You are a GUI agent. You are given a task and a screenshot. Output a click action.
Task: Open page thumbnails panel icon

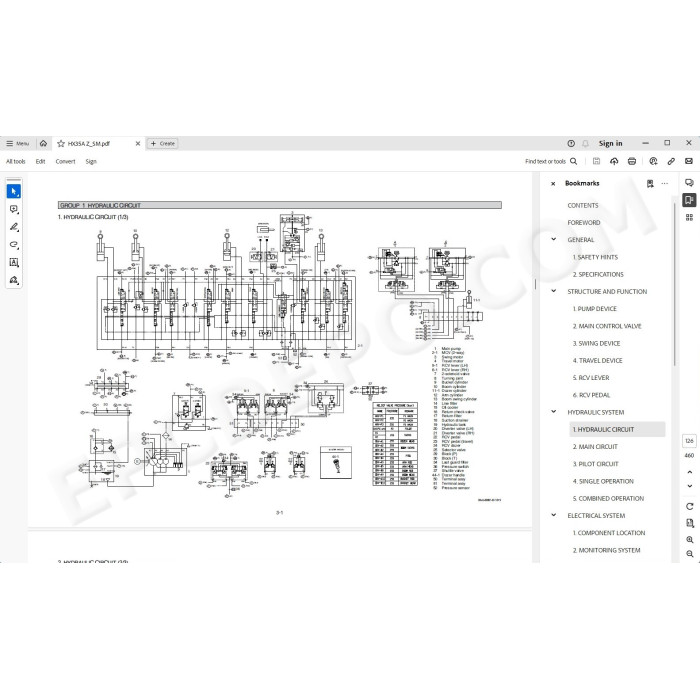(x=689, y=217)
